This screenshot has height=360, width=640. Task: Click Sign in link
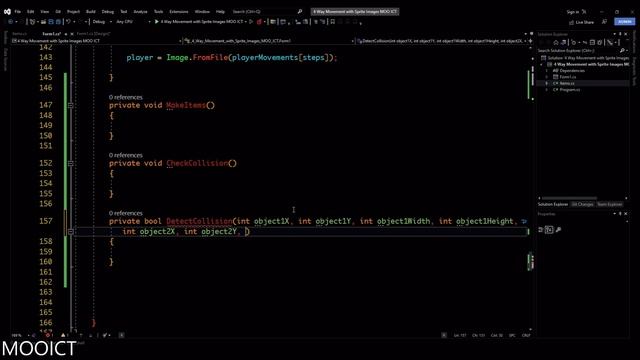coord(573,12)
